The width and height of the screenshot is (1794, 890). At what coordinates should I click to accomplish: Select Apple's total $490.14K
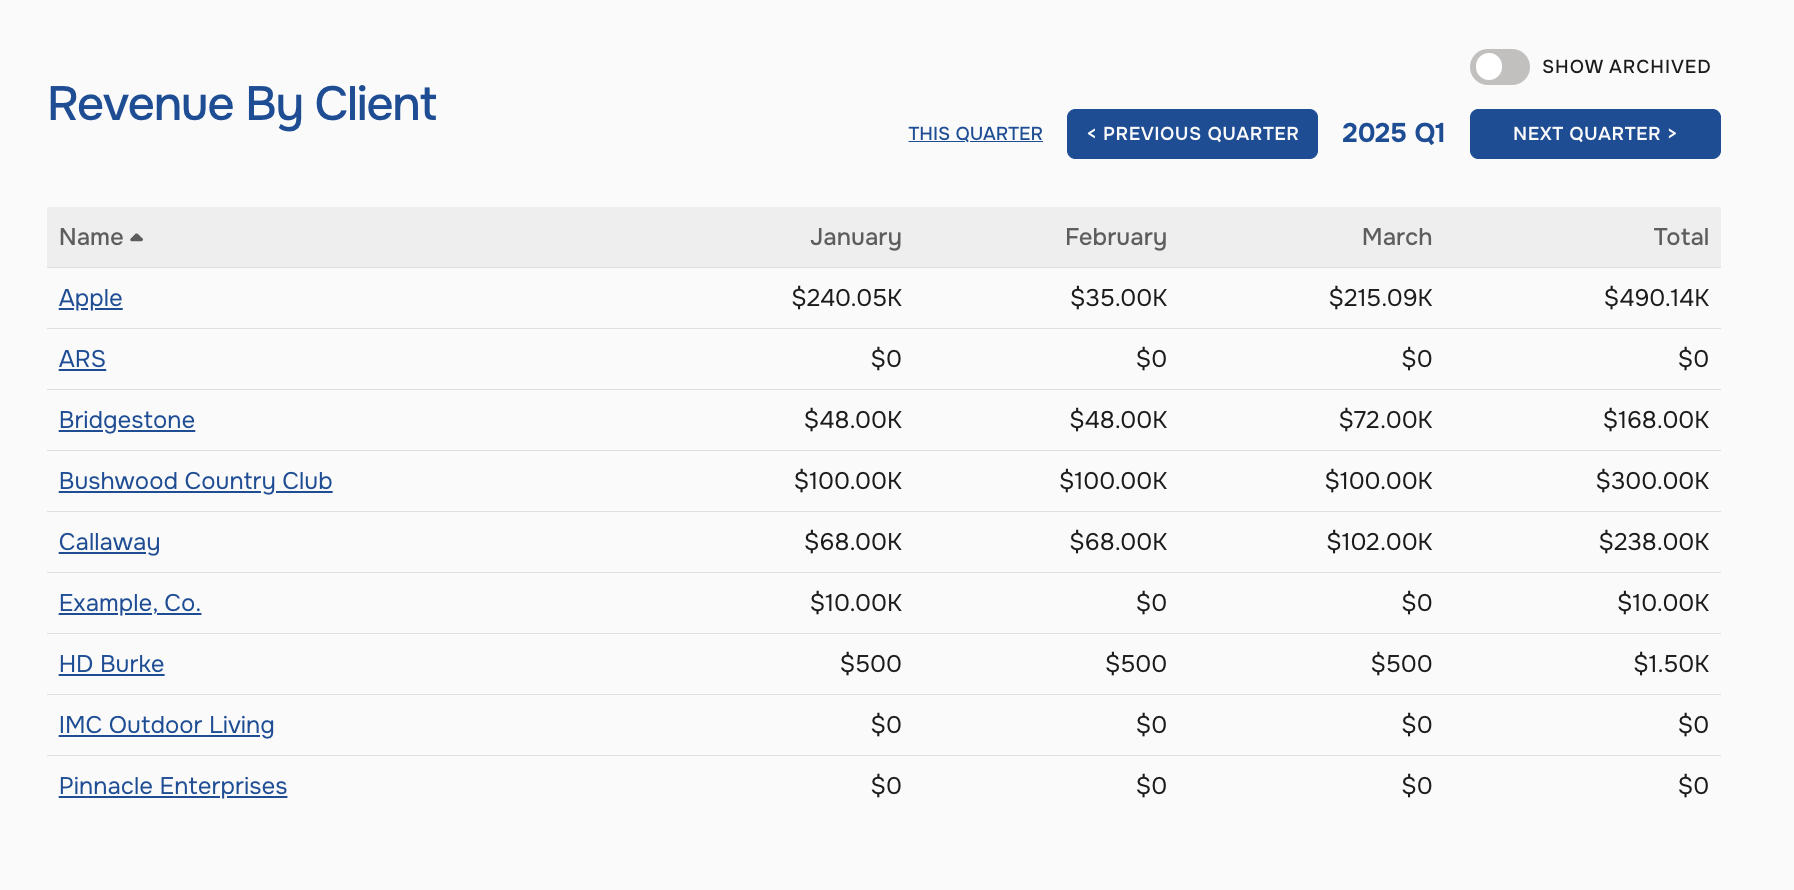click(x=1656, y=298)
